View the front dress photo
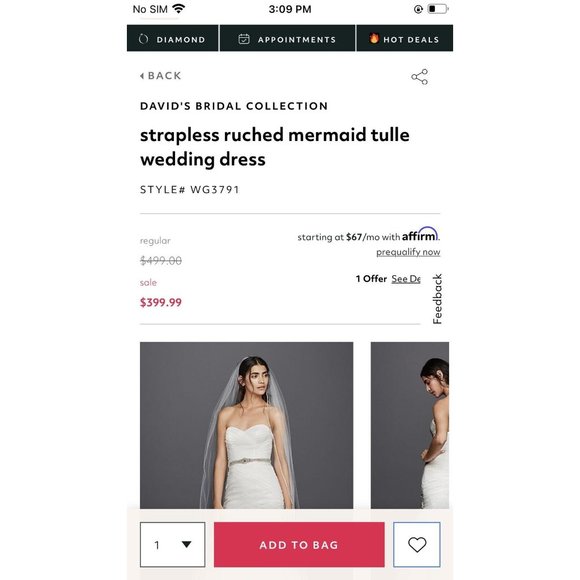This screenshot has height=580, width=580. tap(246, 425)
